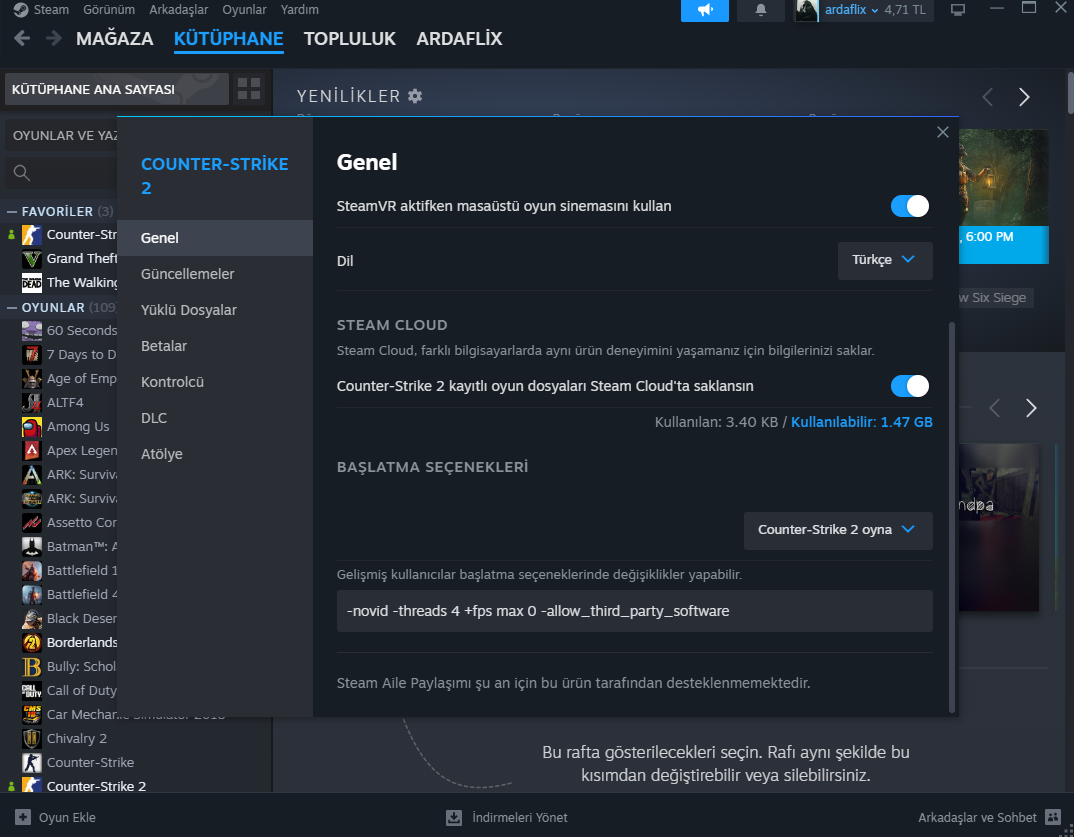The image size is (1074, 837).
Task: Close the properties dialog
Action: tap(942, 132)
